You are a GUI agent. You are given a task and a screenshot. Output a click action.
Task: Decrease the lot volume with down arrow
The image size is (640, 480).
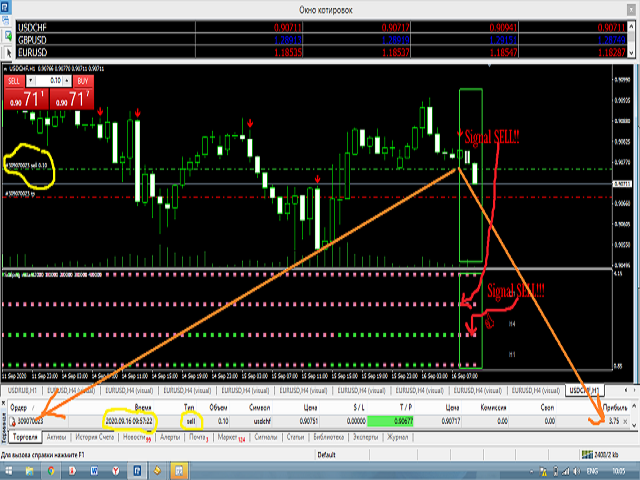(30, 81)
